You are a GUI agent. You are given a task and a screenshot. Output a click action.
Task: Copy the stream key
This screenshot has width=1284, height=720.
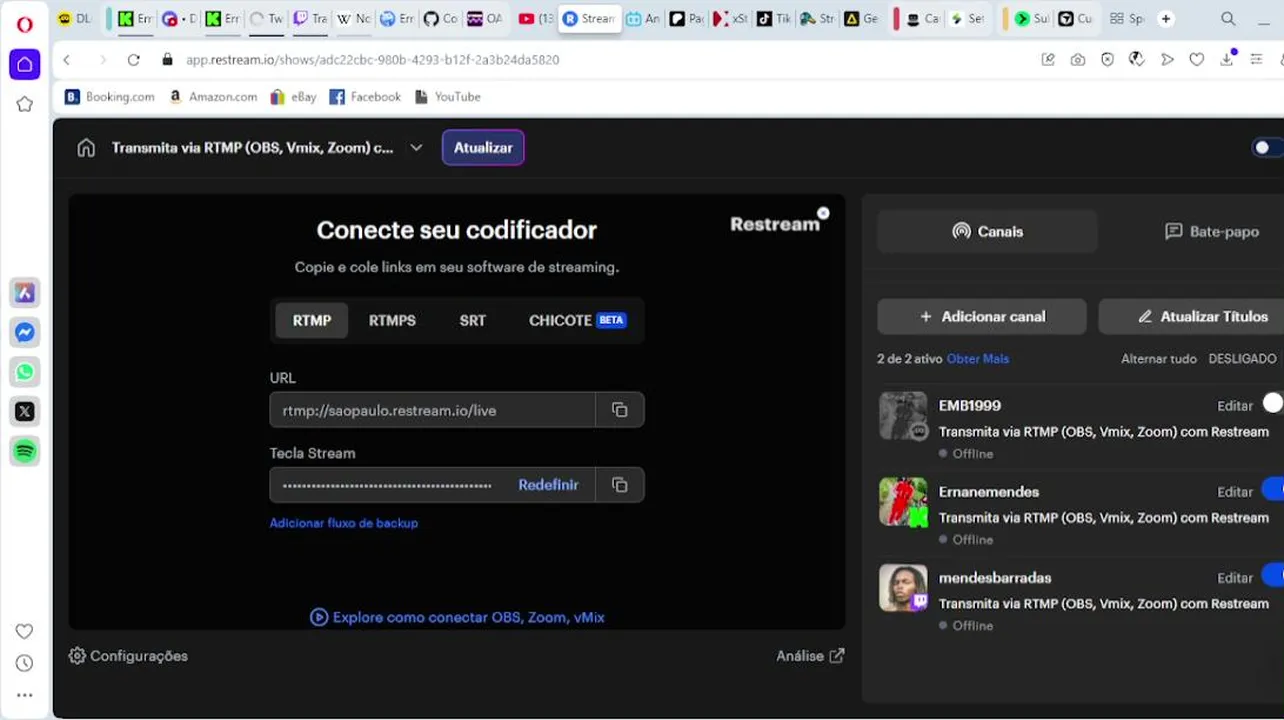tap(620, 485)
